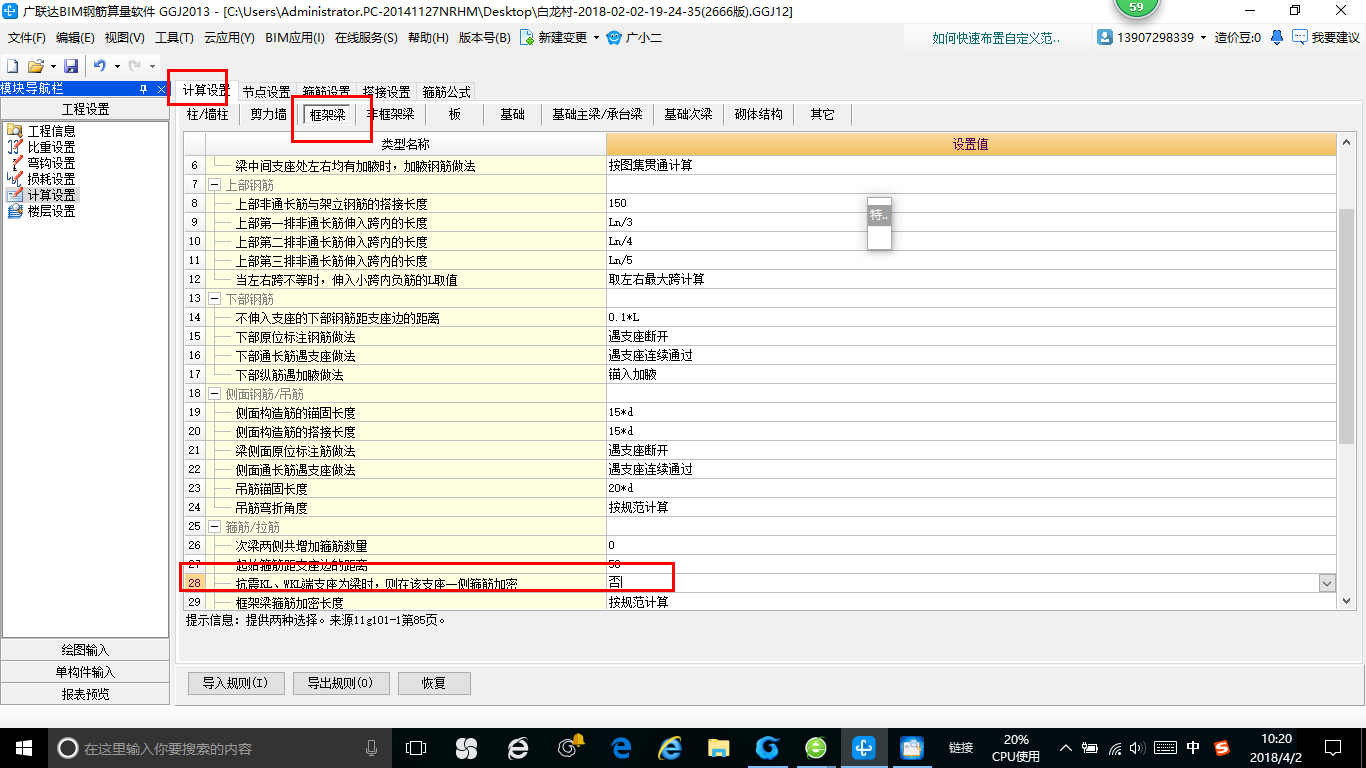The width and height of the screenshot is (1366, 768).
Task: Open the 绘图输入 module section
Action: pos(85,650)
